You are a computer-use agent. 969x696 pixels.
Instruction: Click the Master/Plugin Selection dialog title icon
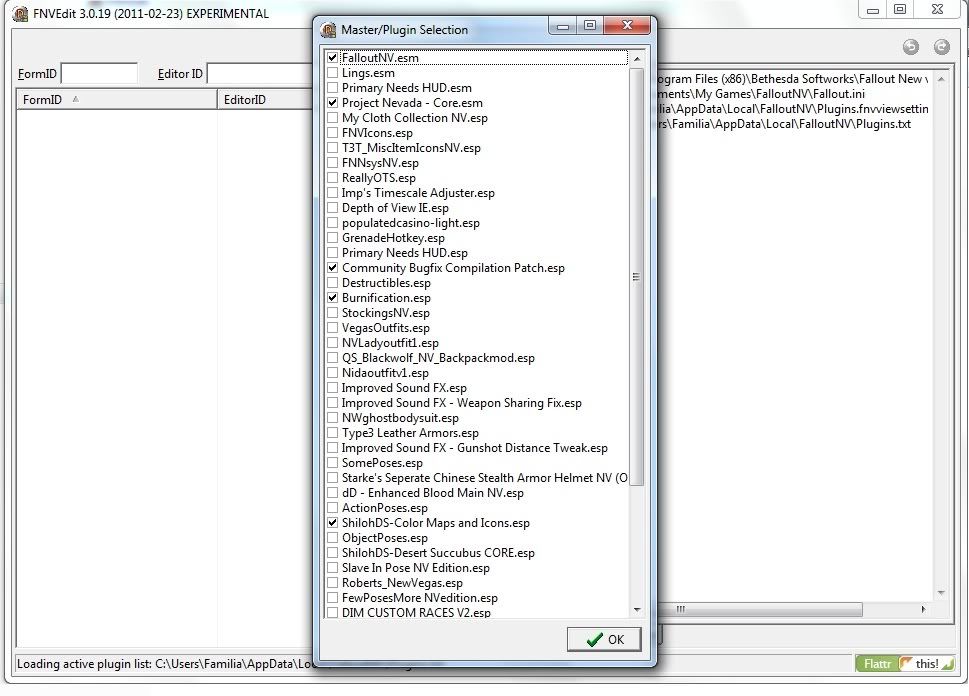click(329, 29)
